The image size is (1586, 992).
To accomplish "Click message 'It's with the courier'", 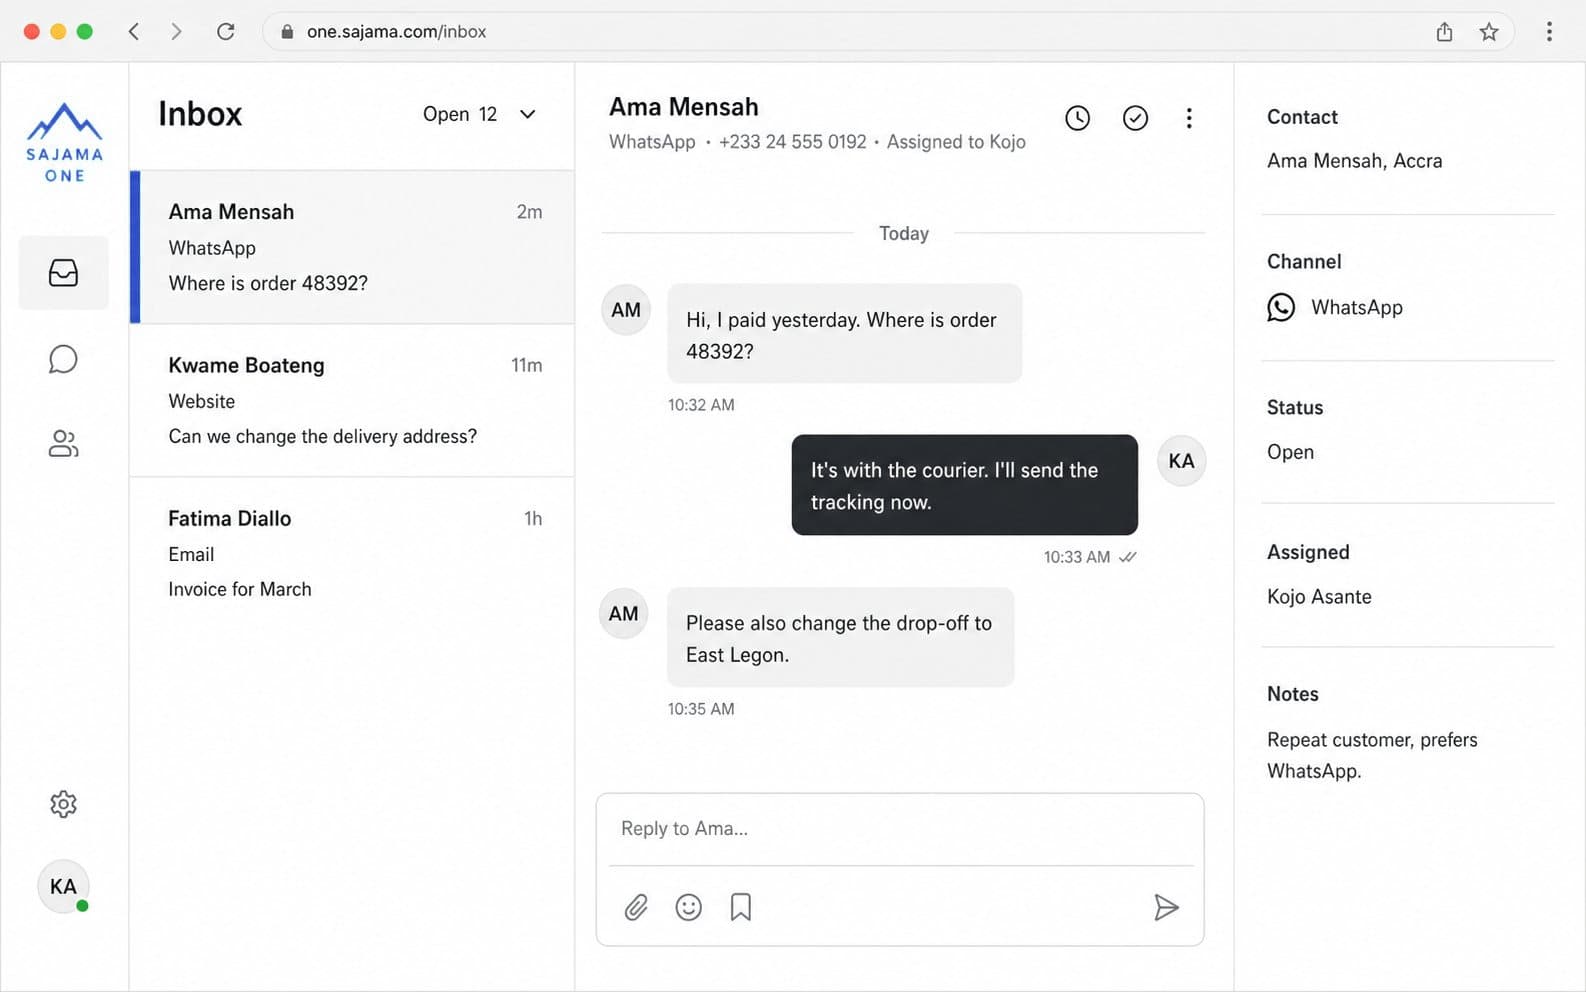I will [965, 485].
